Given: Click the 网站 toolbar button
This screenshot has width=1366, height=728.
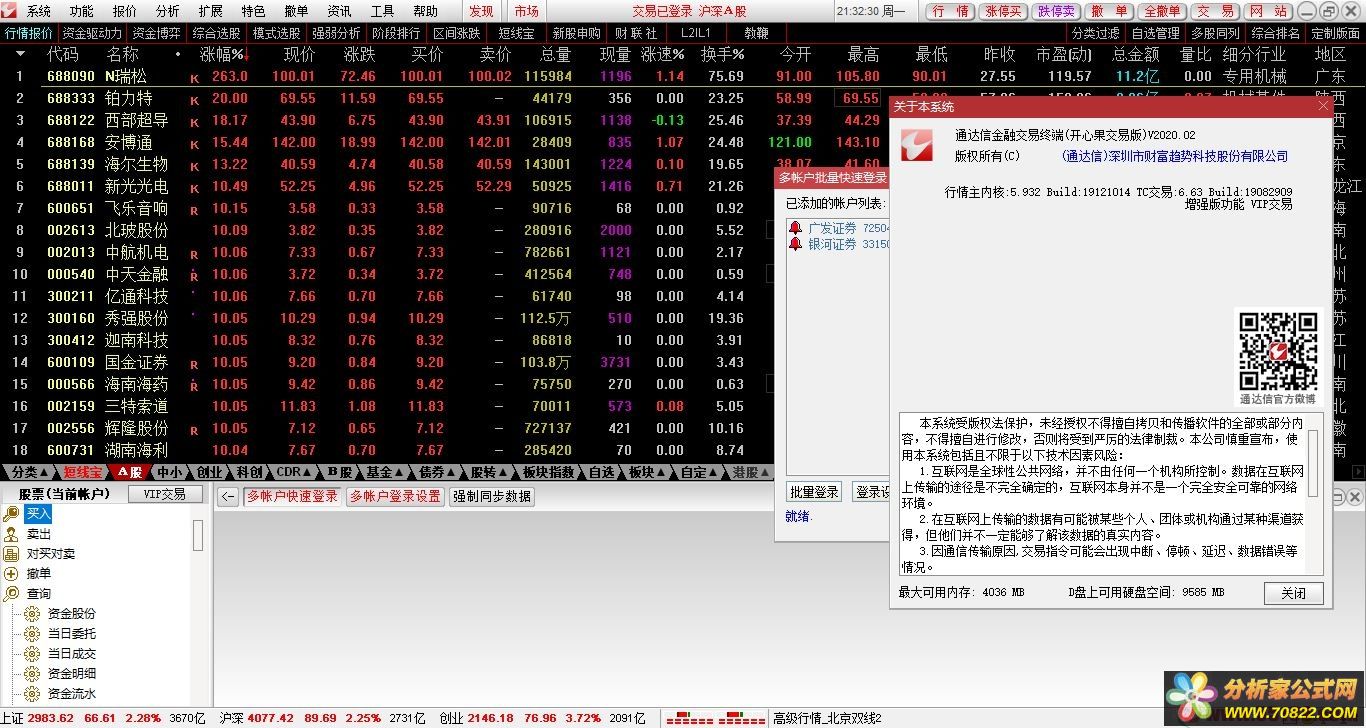Looking at the screenshot, I should [1269, 11].
